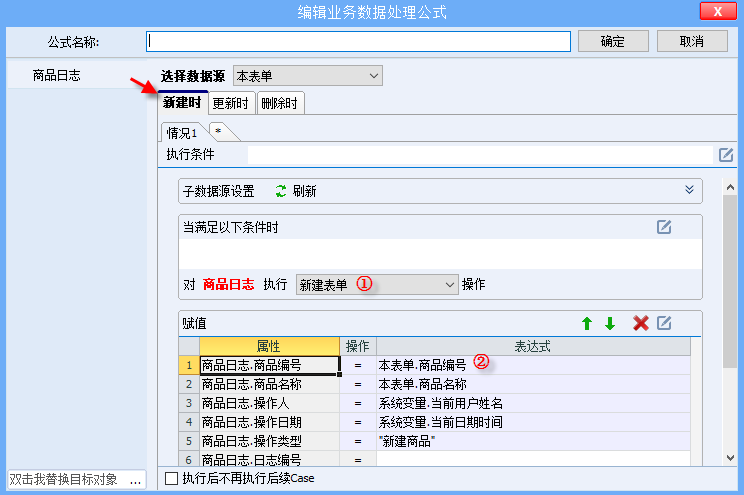Switch to the 删除时 tab
744x495 pixels.
[280, 103]
